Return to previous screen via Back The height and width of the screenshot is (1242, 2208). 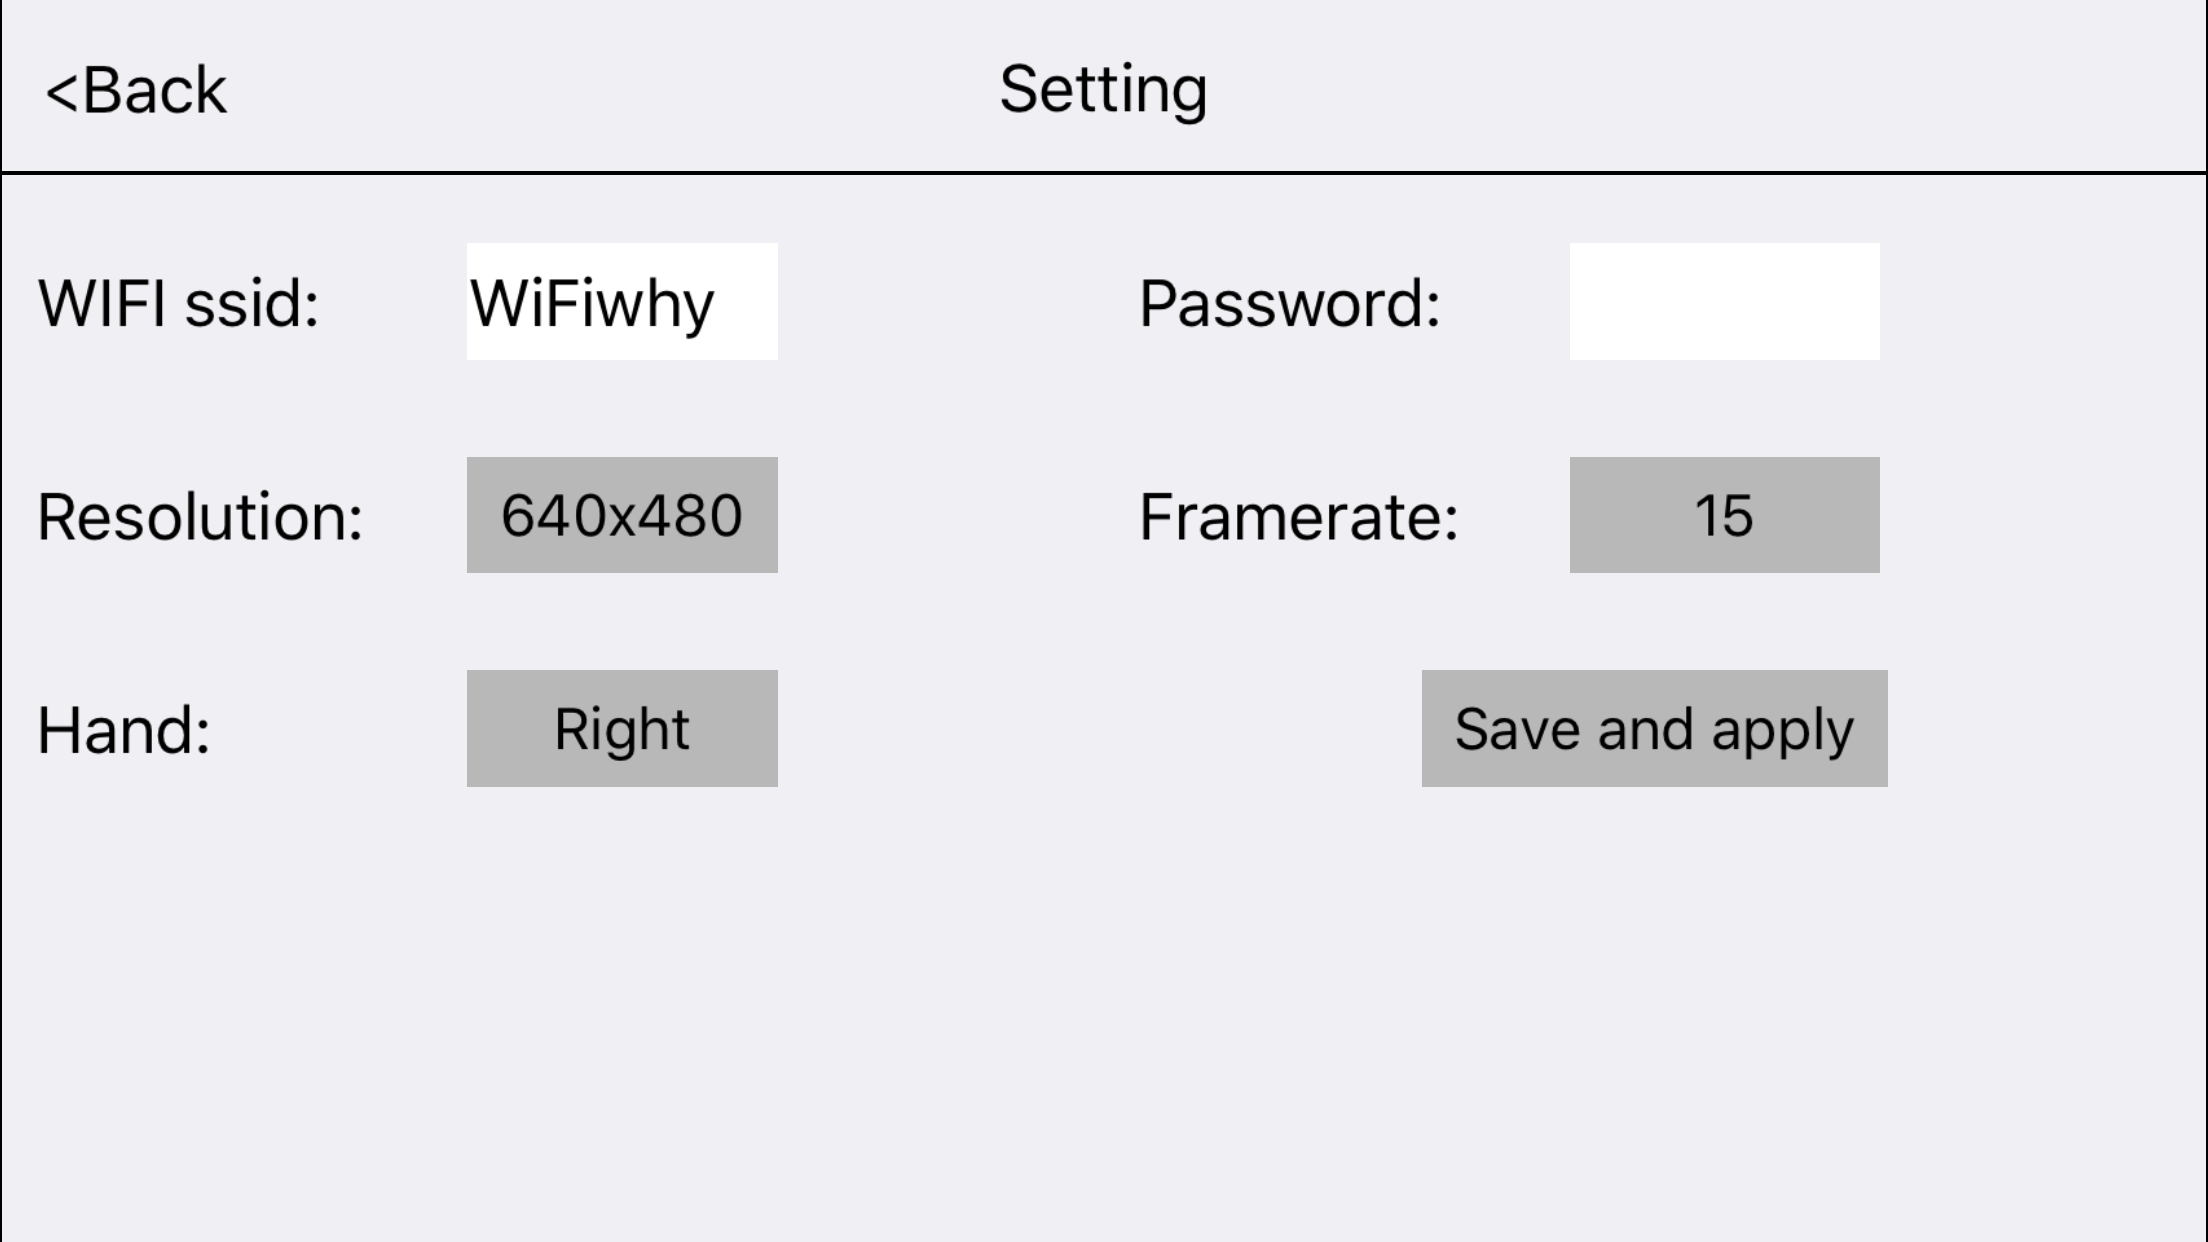point(137,91)
